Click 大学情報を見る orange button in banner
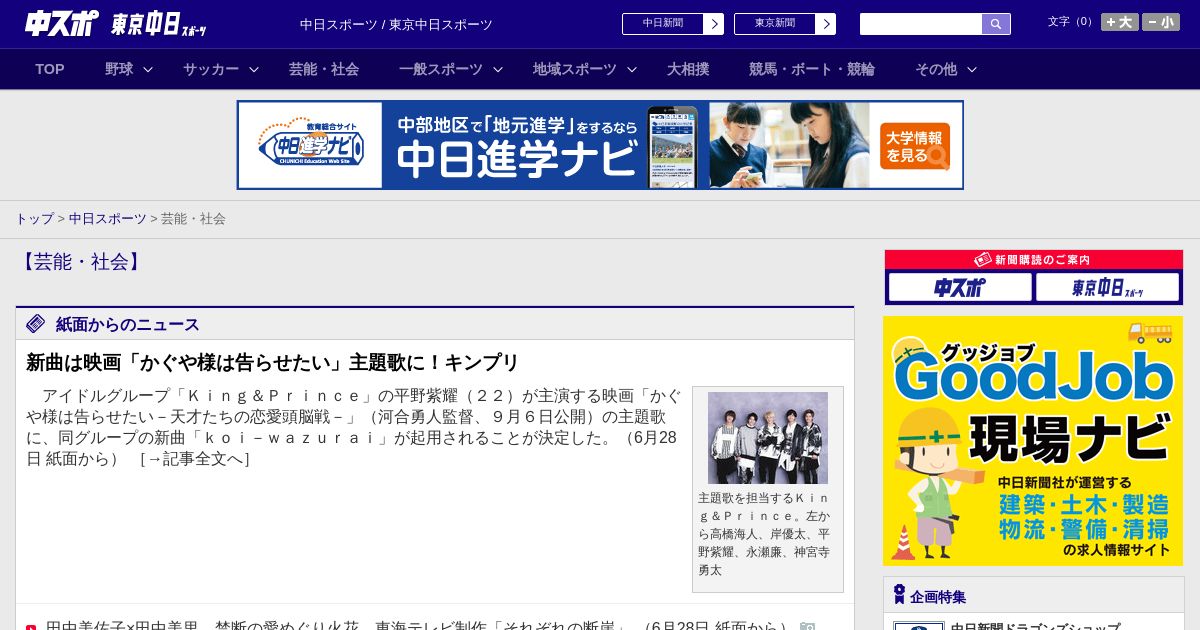This screenshot has width=1200, height=630. point(915,146)
